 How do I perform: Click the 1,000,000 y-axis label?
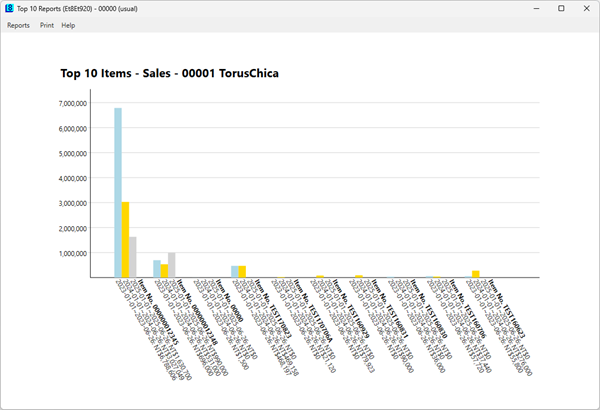pos(82,253)
